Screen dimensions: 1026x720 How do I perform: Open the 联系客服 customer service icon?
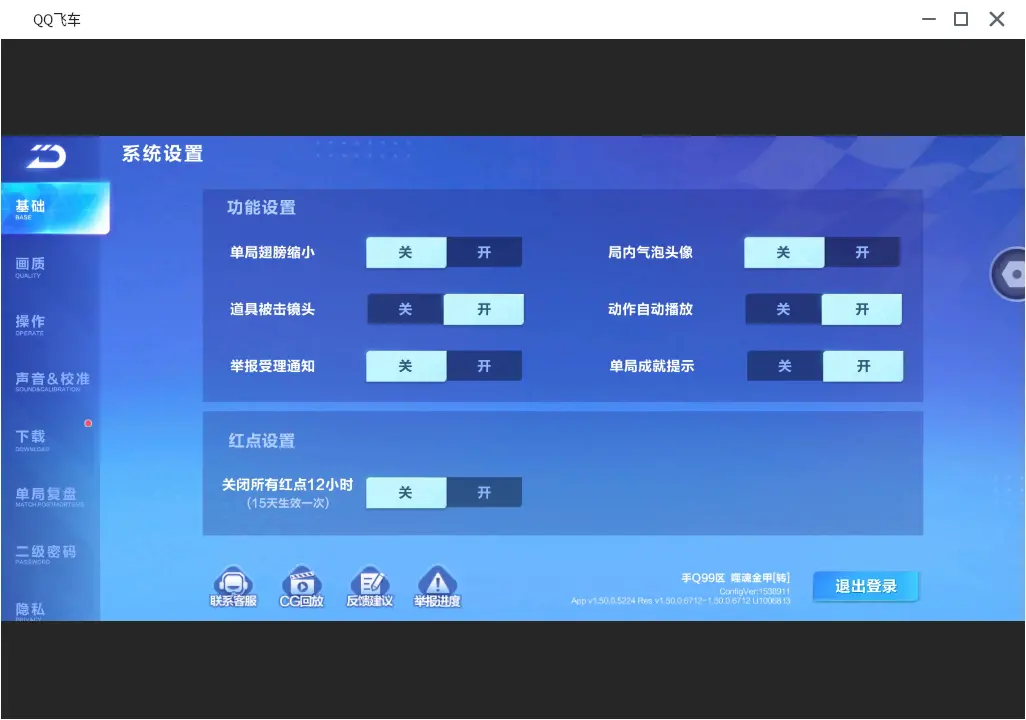[x=233, y=586]
